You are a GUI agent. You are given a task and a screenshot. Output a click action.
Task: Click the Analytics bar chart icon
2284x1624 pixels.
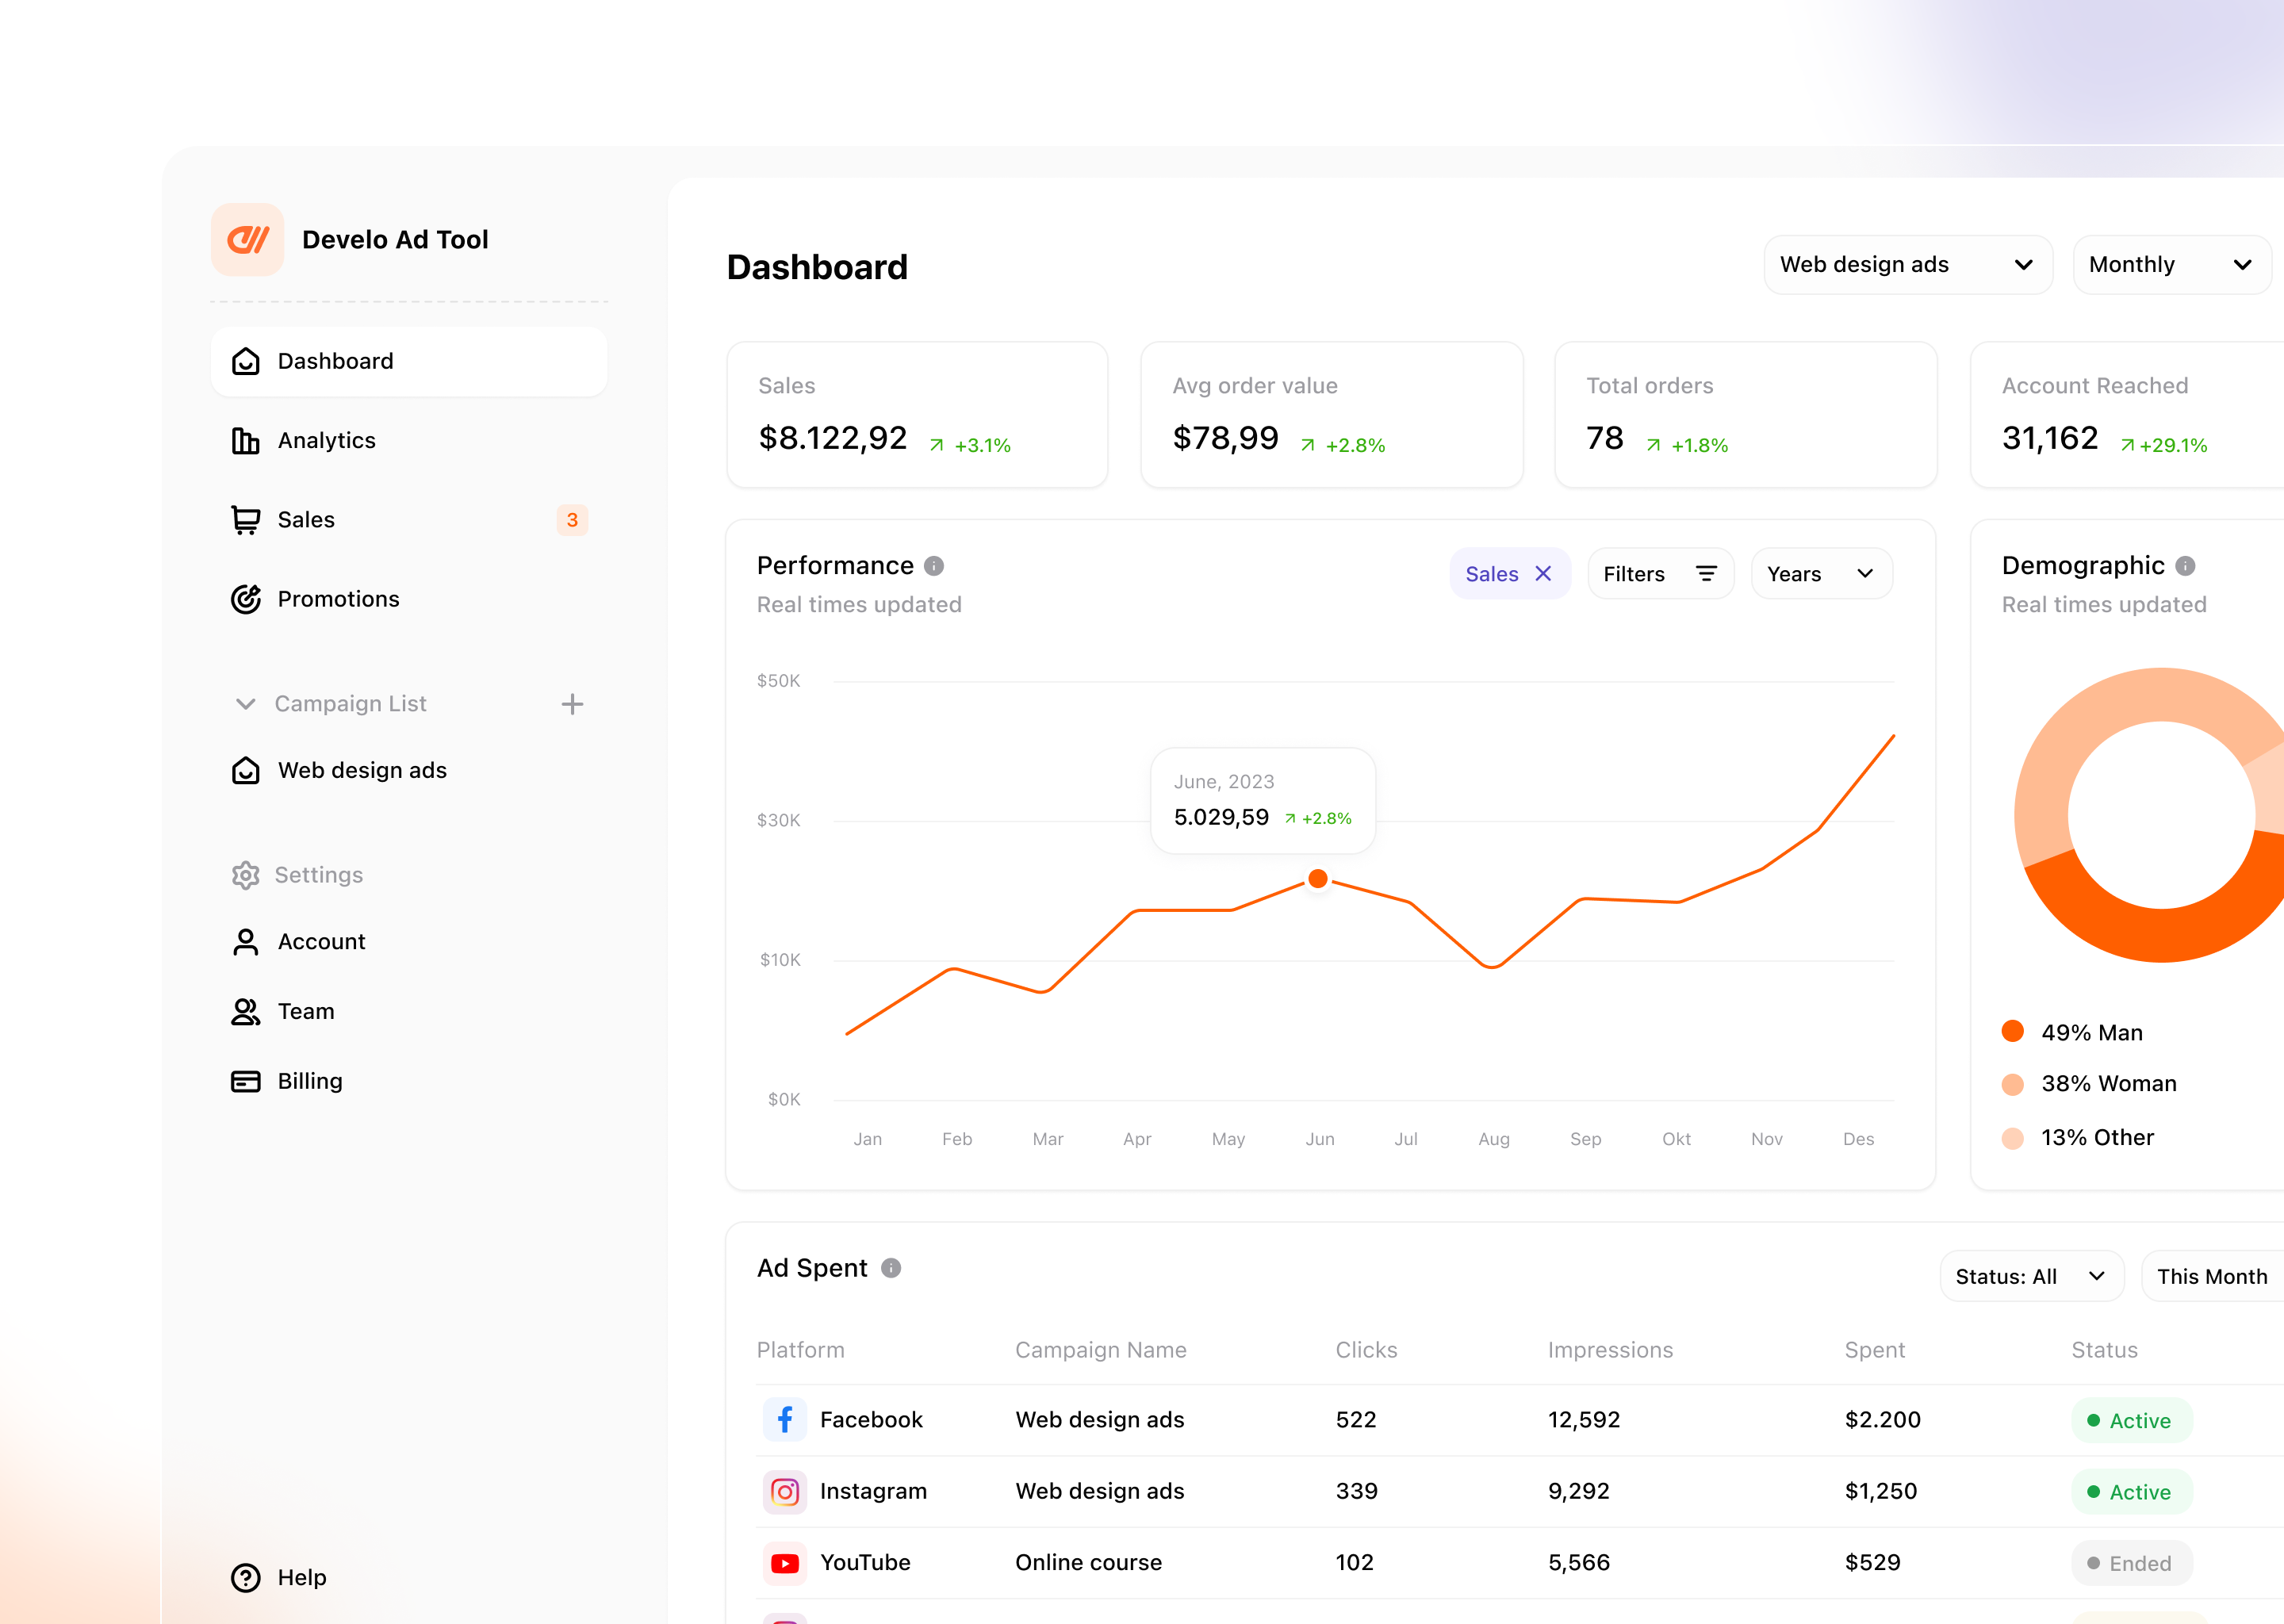coord(245,440)
